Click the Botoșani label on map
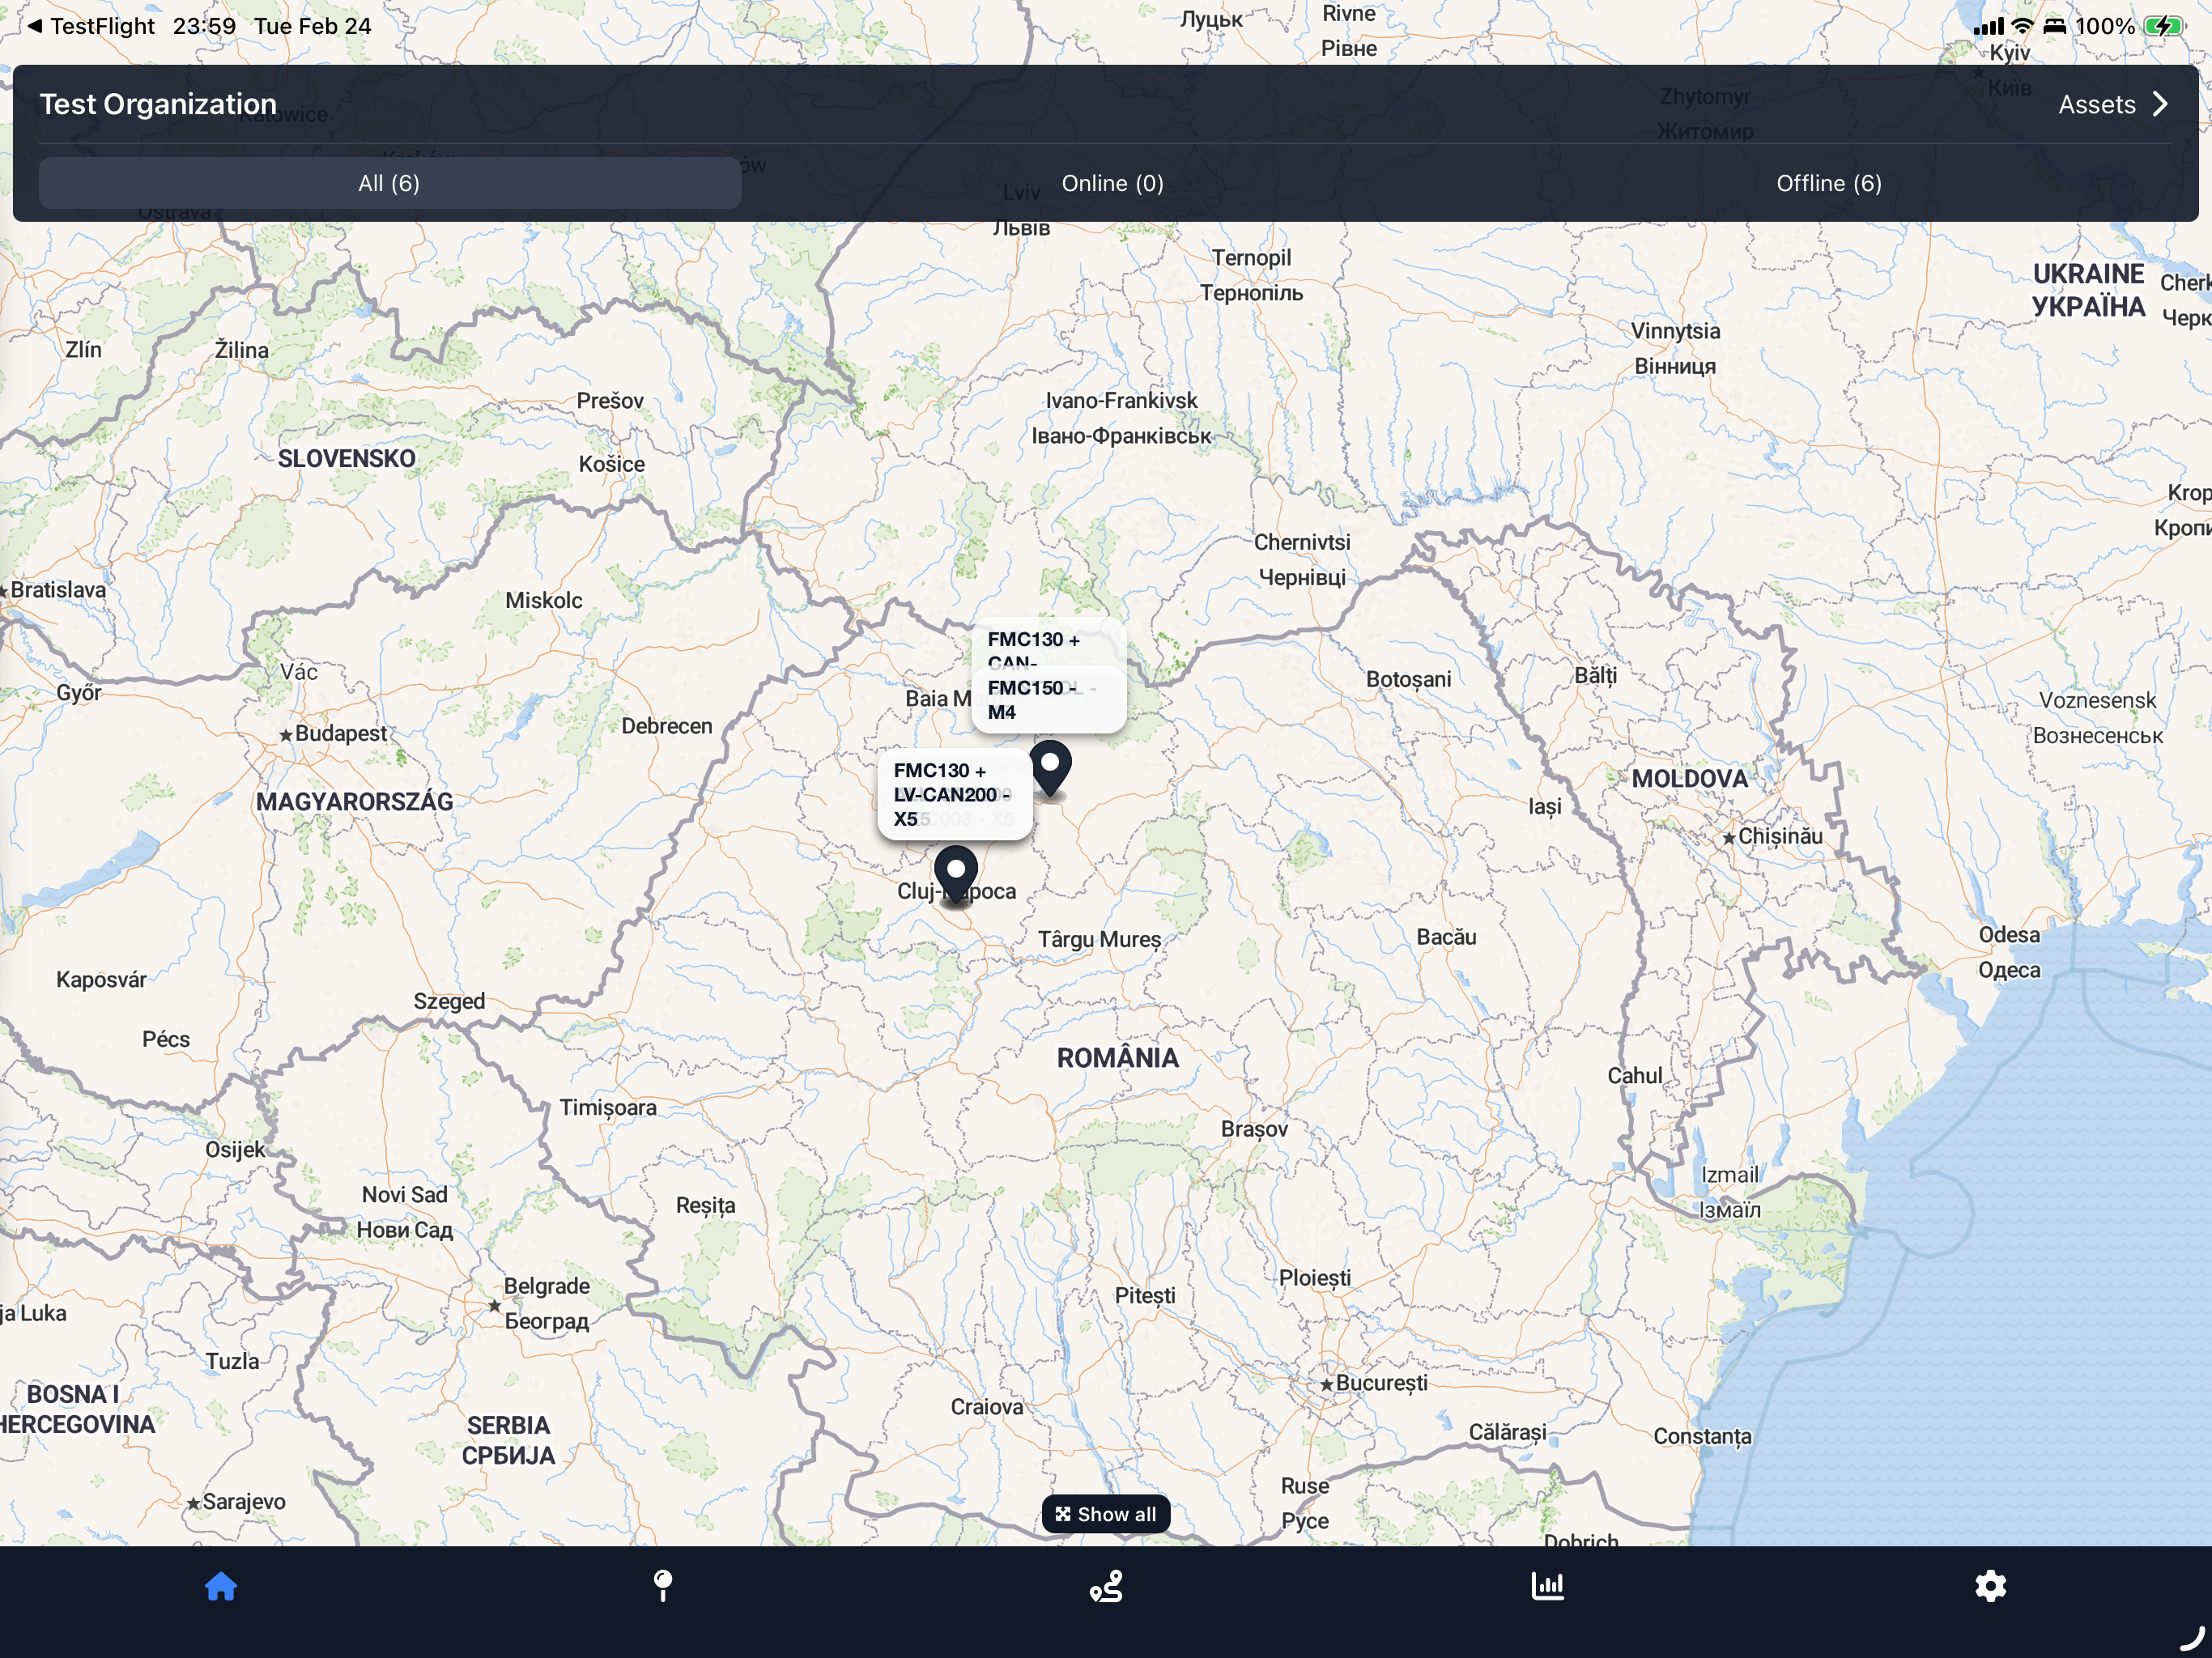This screenshot has width=2212, height=1658. coord(1408,679)
